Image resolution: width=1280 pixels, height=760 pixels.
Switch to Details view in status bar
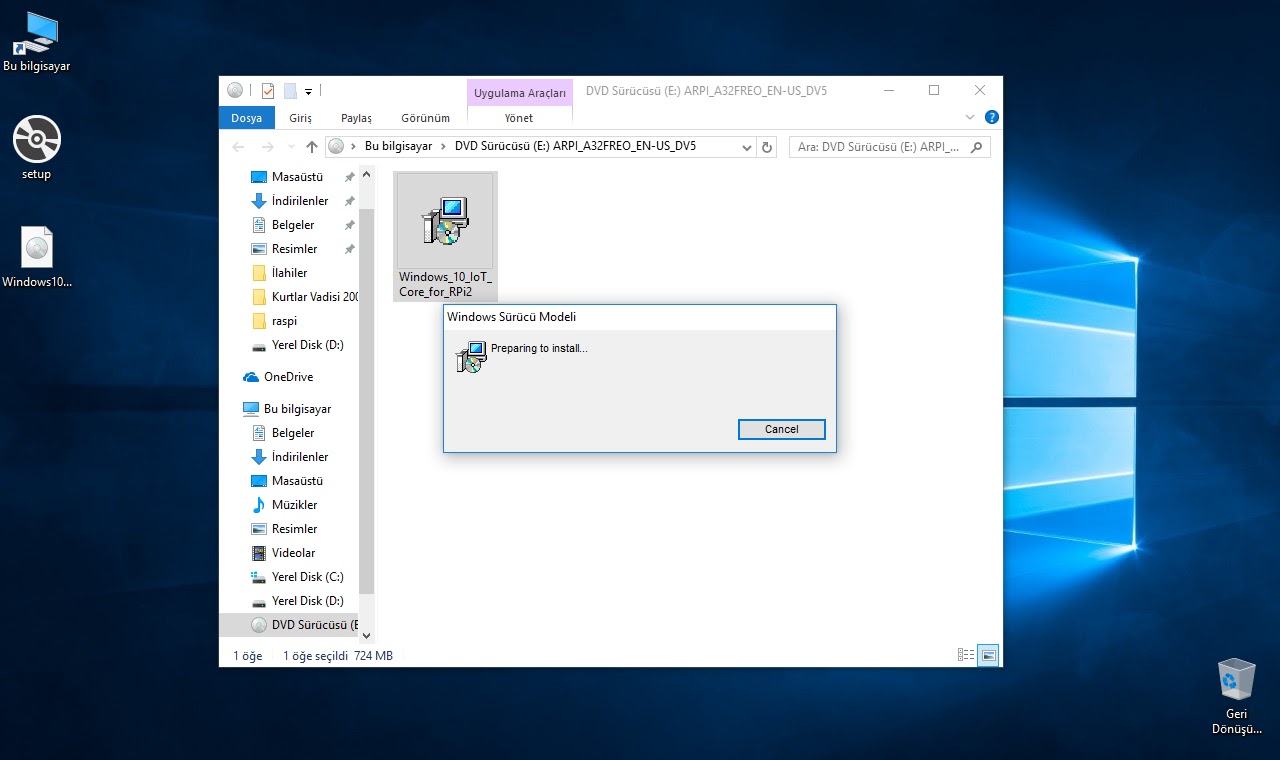pos(966,655)
